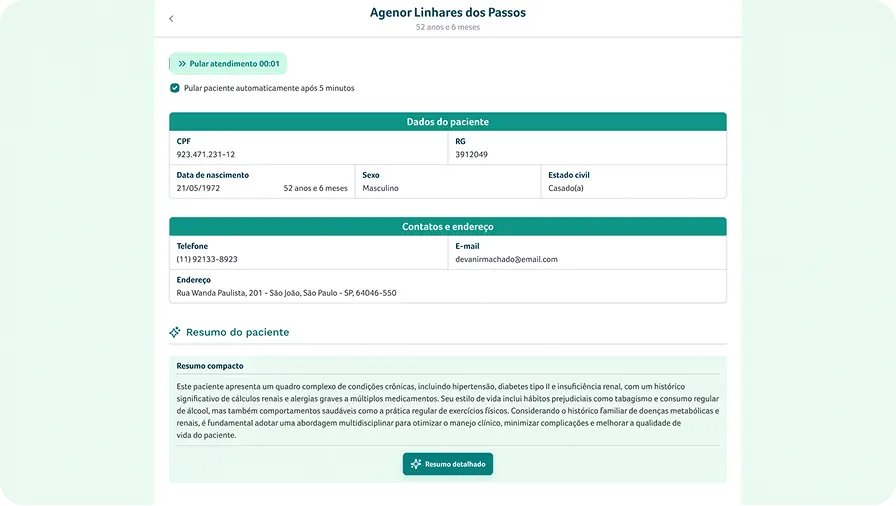The image size is (896, 506).
Task: Uncheck automatic patient skip checkbox
Action: (x=175, y=88)
